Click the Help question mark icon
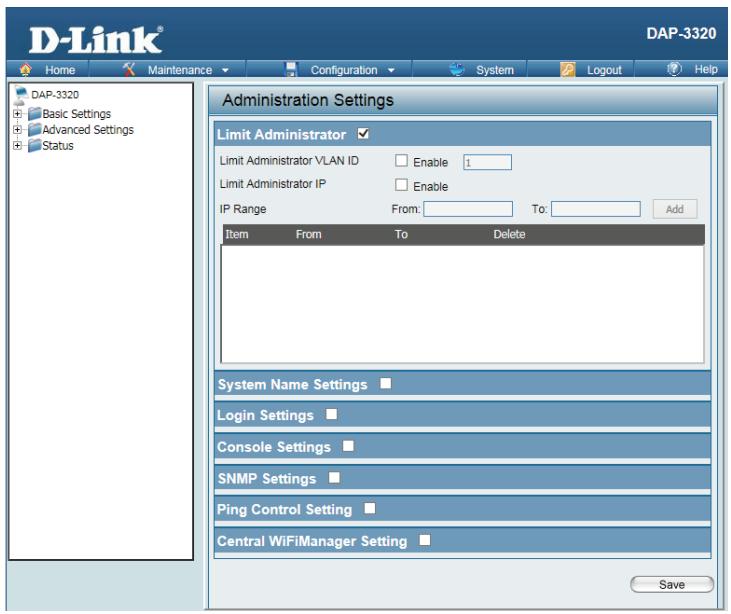 [674, 69]
